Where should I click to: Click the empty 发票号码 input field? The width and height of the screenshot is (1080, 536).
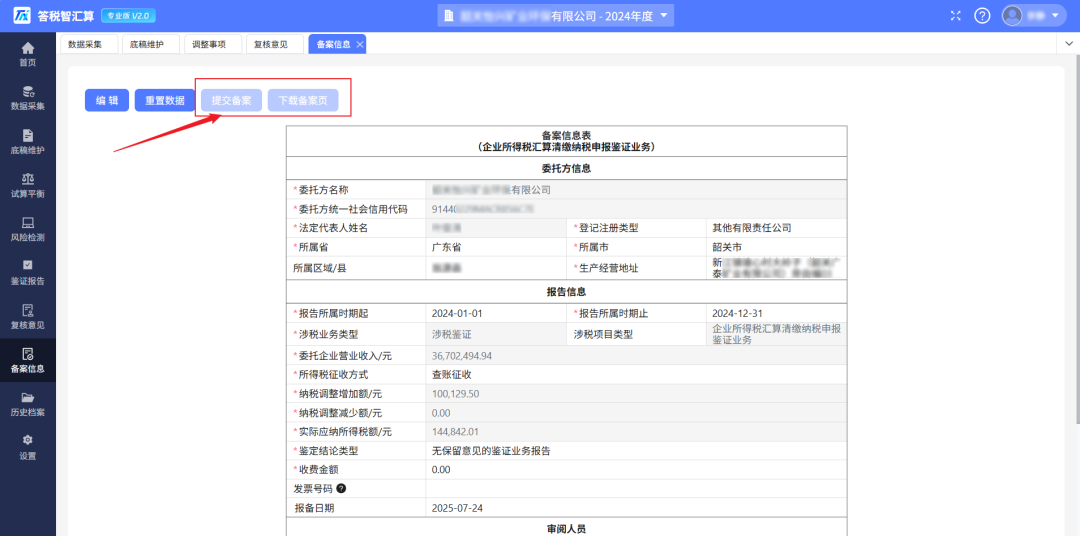pyautogui.click(x=636, y=488)
